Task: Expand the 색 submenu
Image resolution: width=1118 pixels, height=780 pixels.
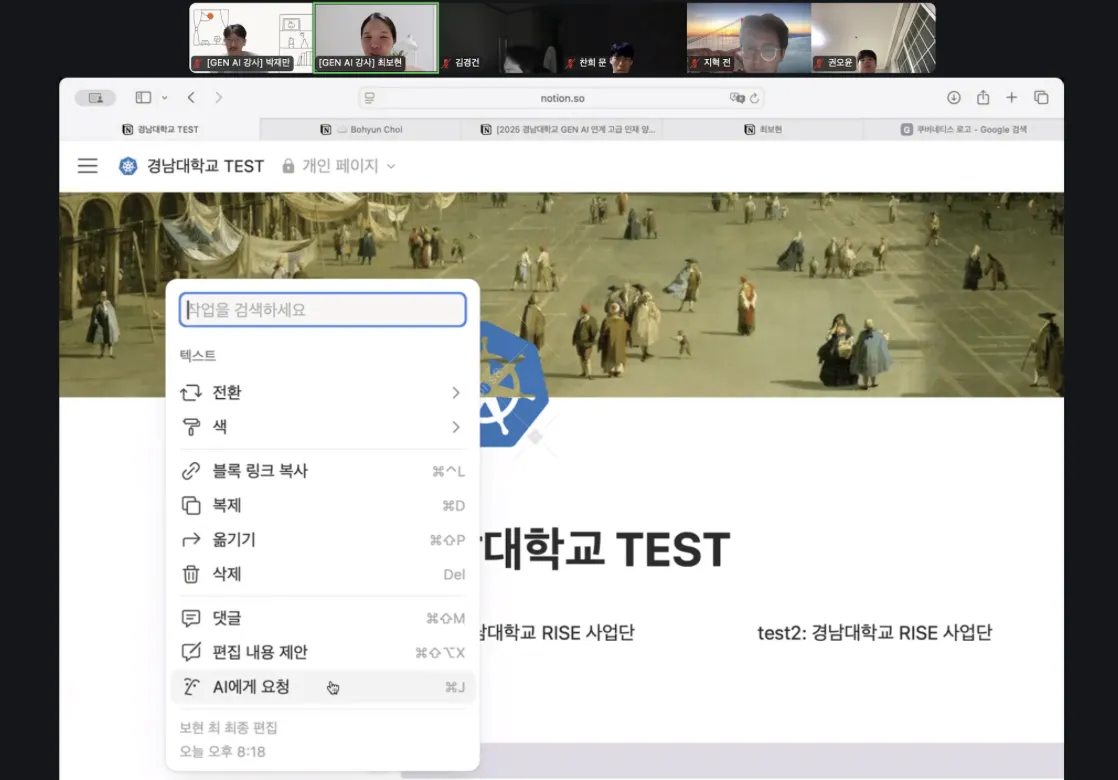Action: [322, 427]
